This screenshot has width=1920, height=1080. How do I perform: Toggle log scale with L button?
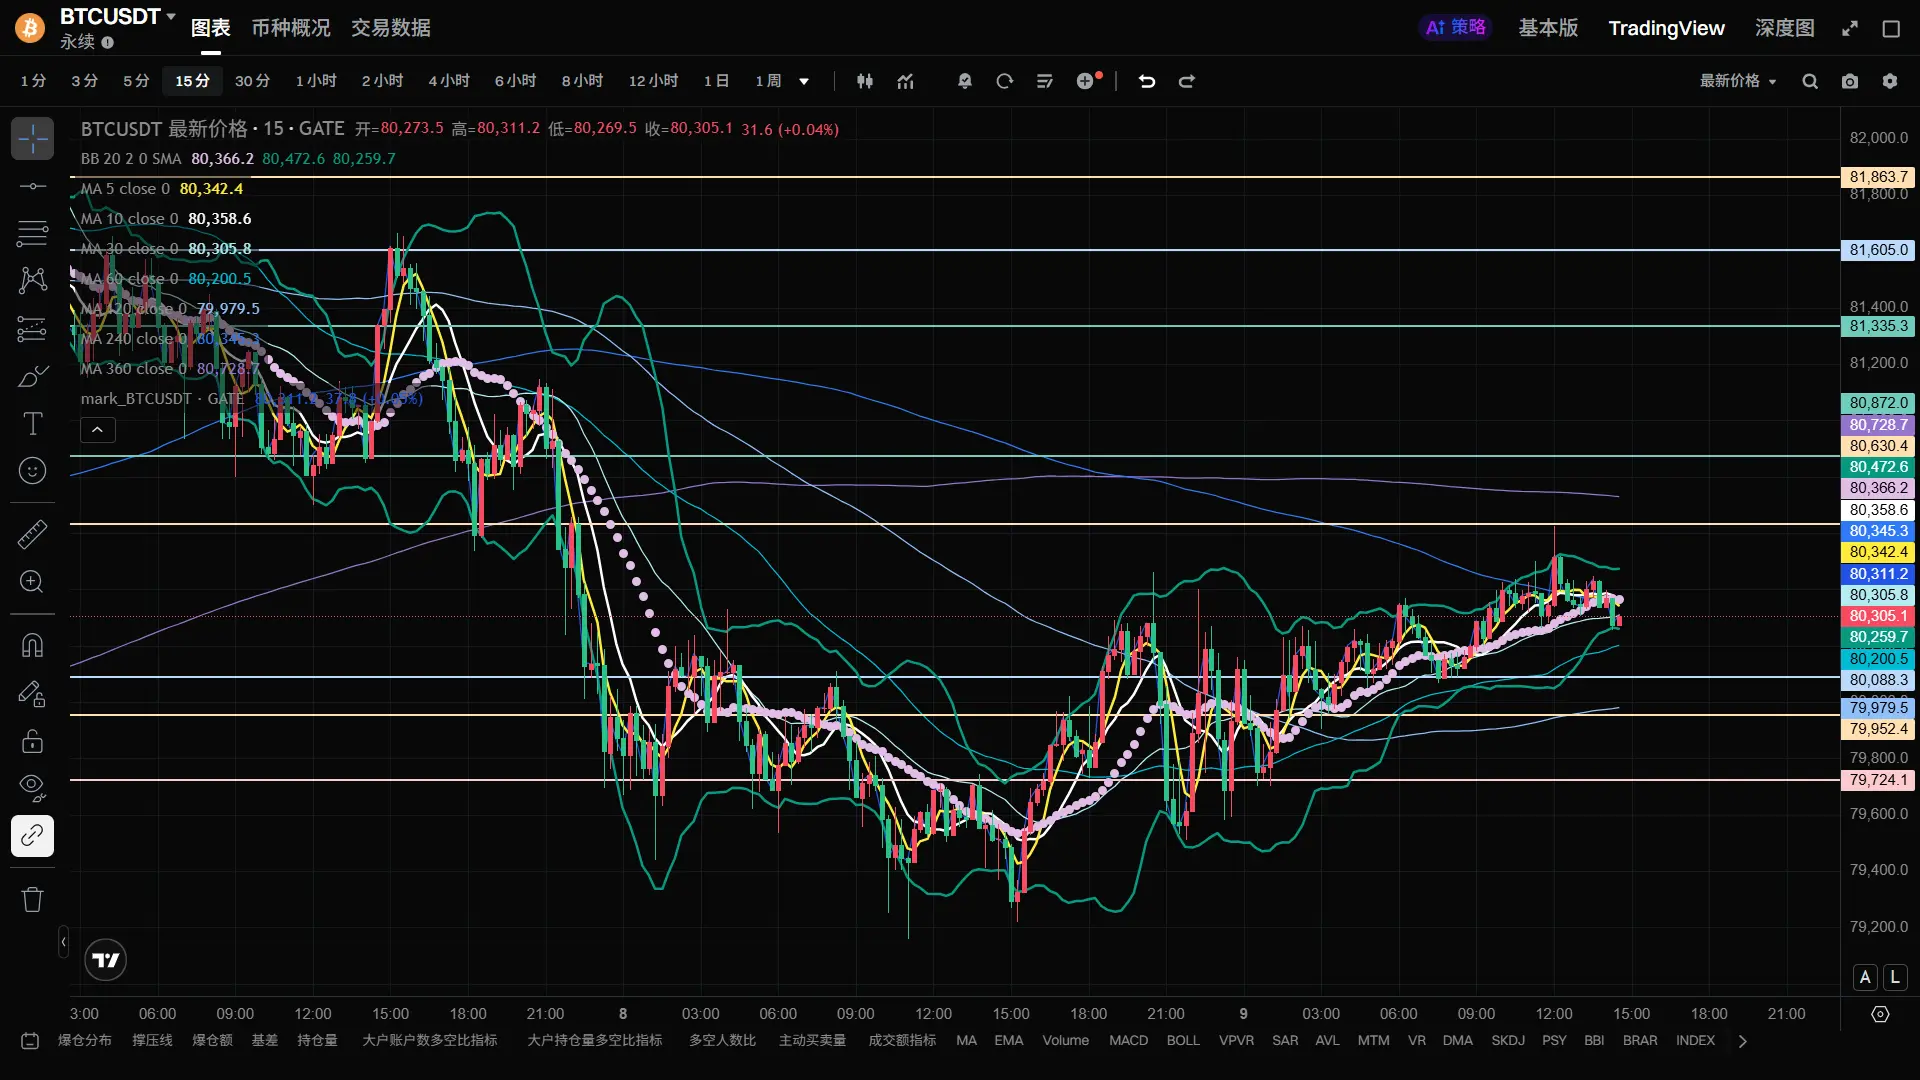pyautogui.click(x=1895, y=977)
